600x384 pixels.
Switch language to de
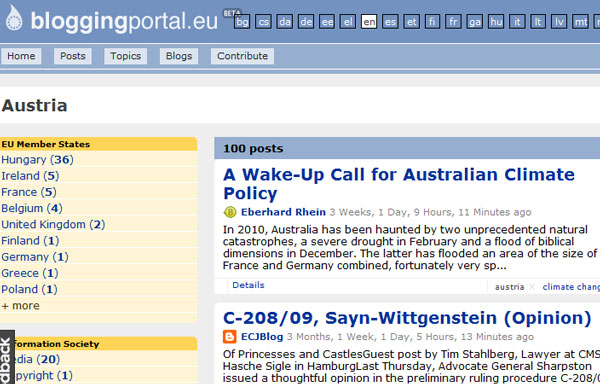pos(306,22)
